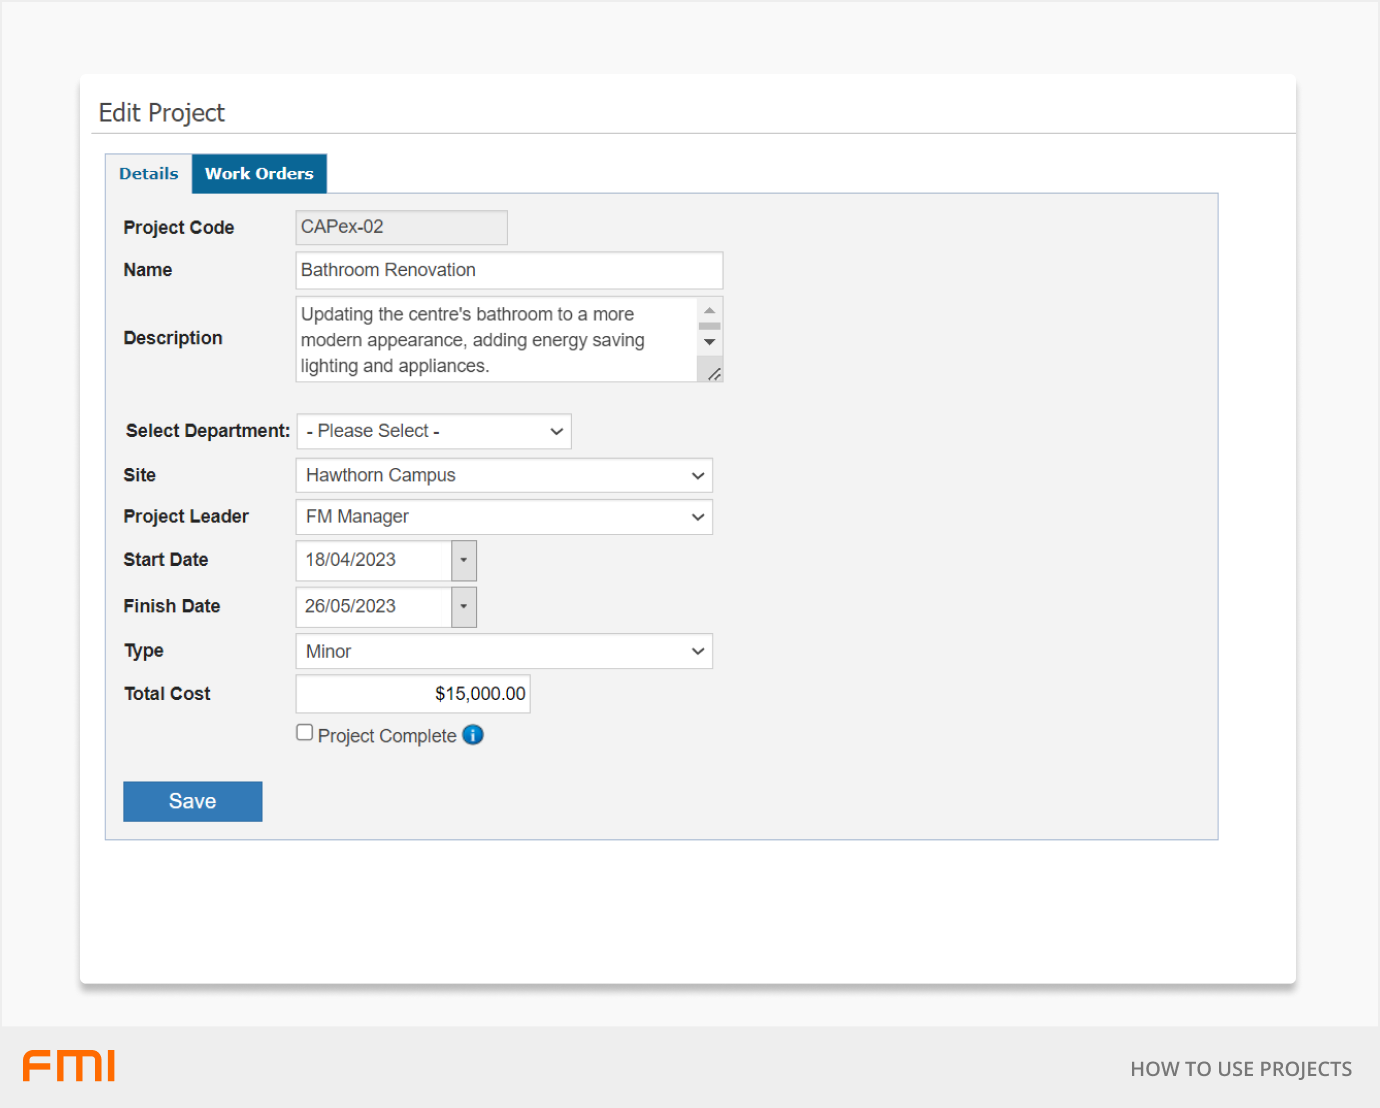This screenshot has width=1380, height=1108.
Task: Open the Finish Date calendar picker
Action: [x=464, y=607]
